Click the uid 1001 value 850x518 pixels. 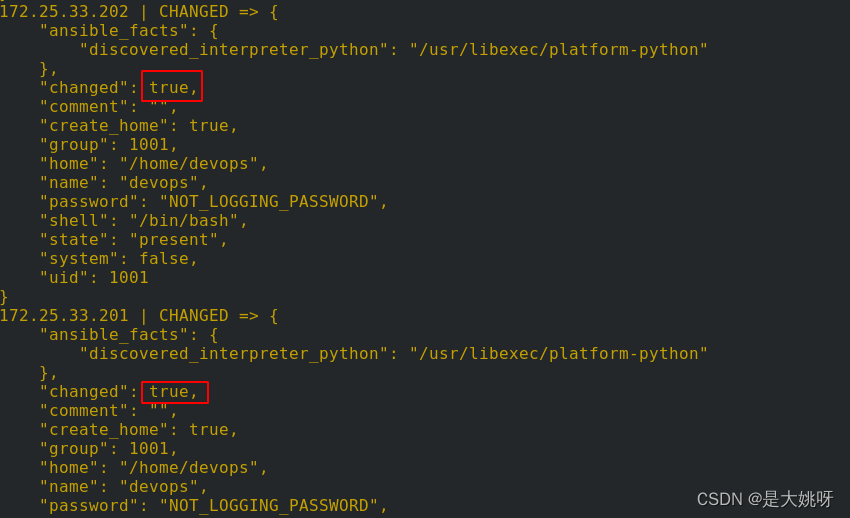[x=128, y=277]
